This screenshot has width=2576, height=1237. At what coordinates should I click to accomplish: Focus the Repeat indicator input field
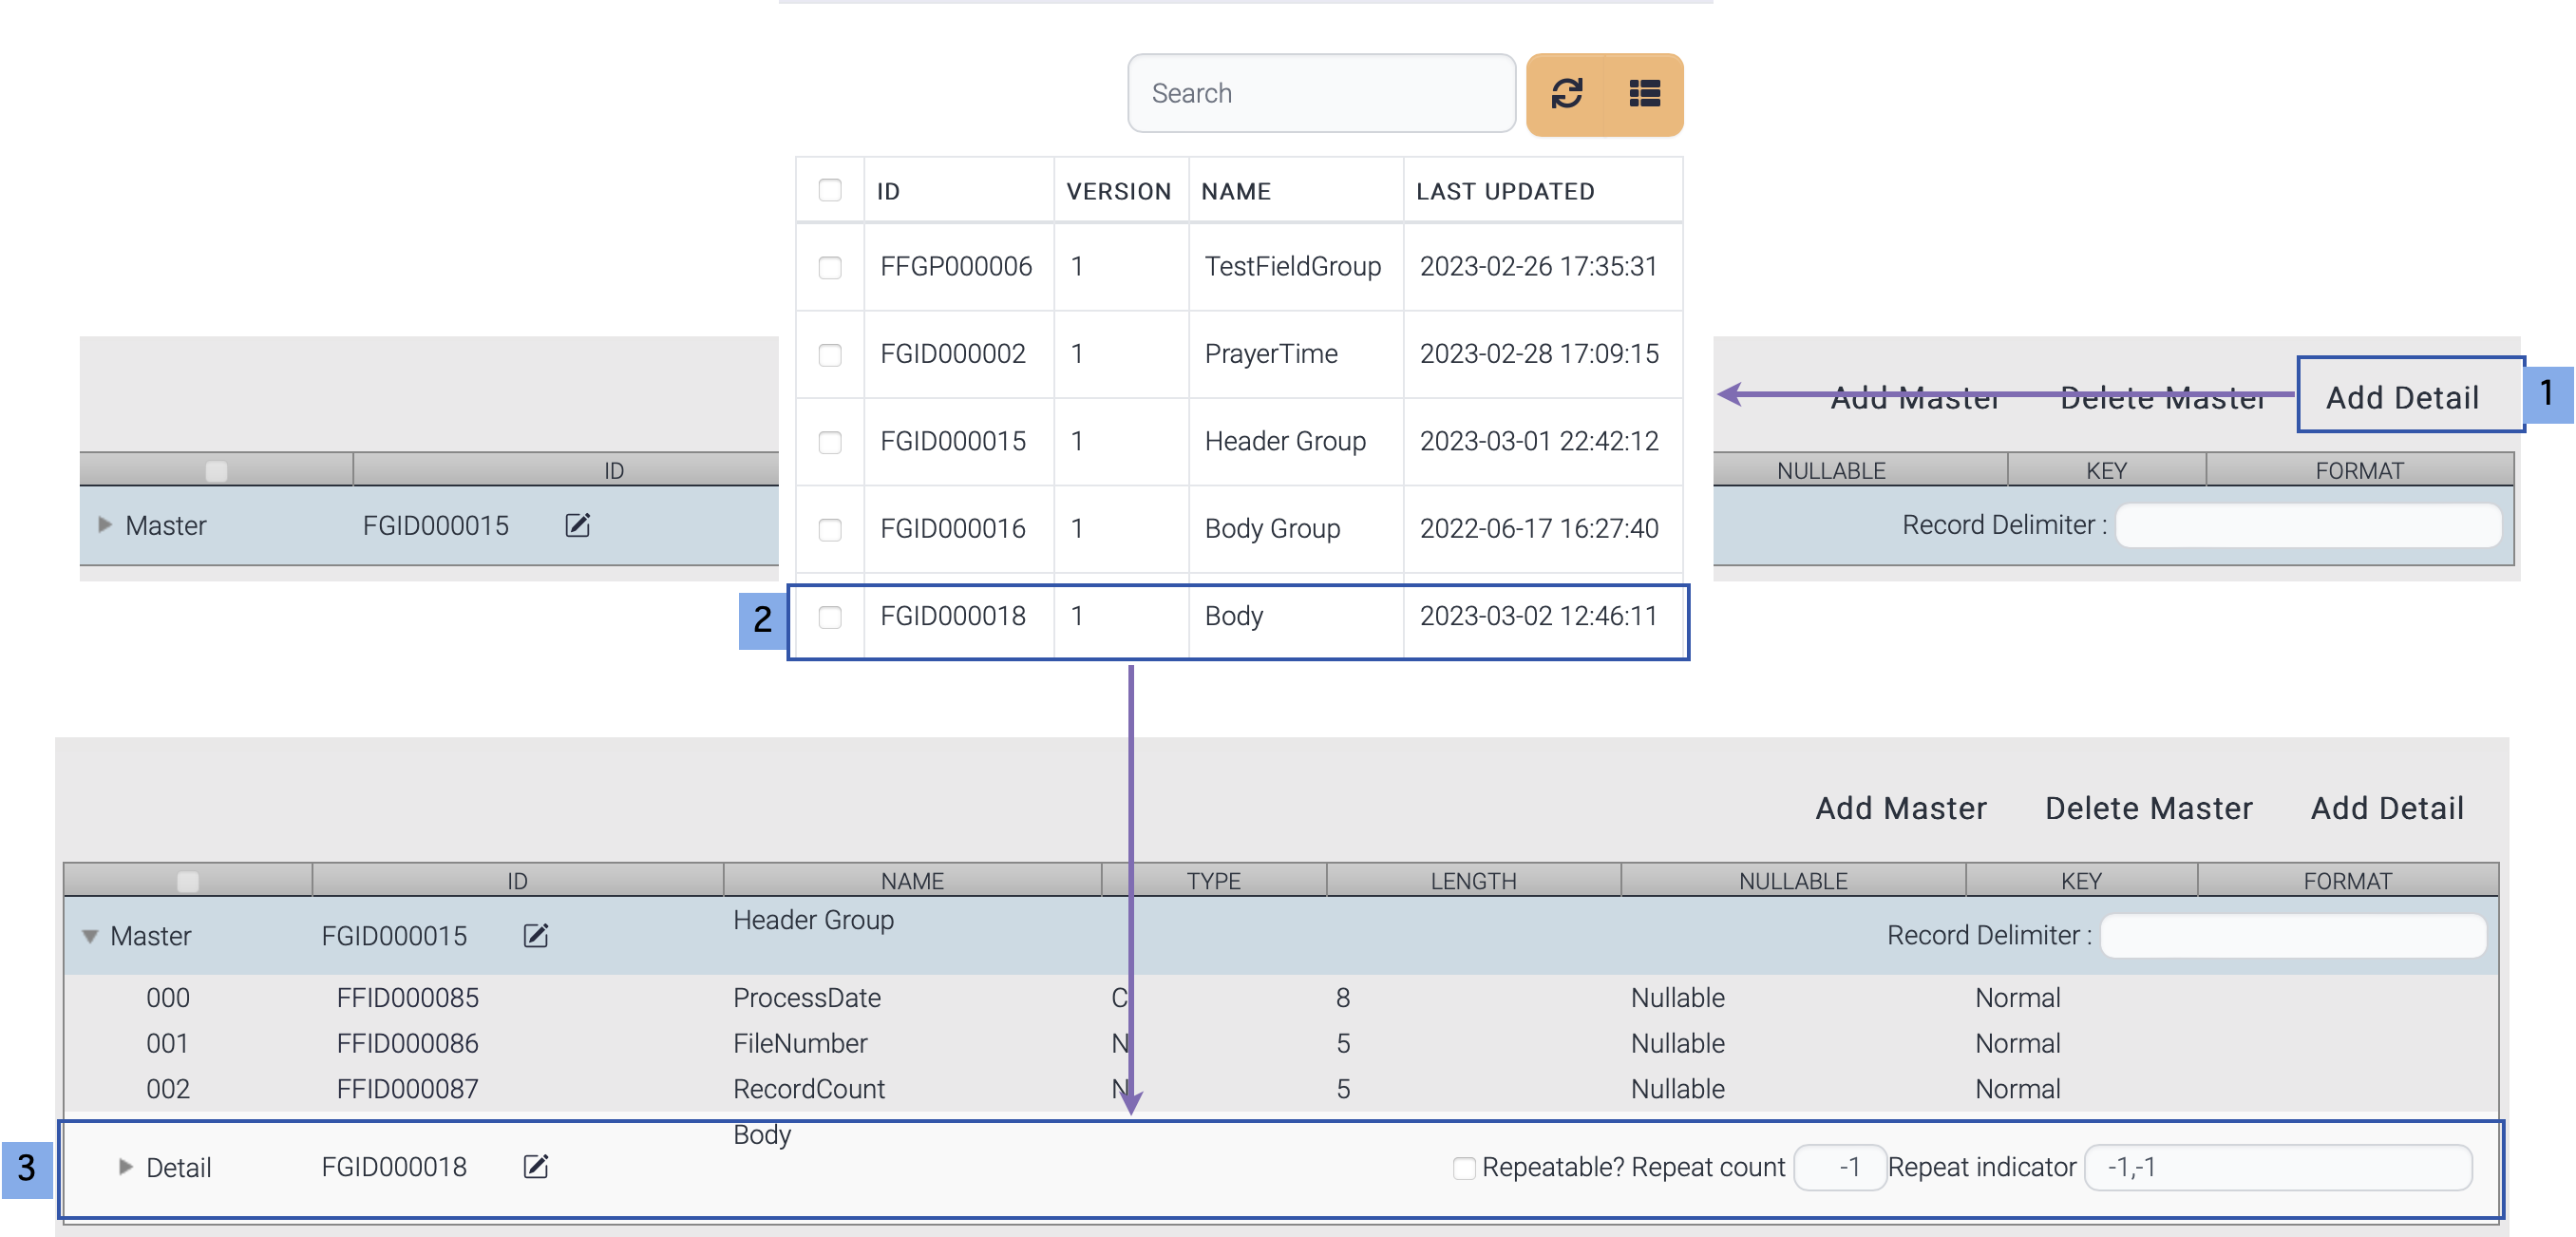pos(2277,1167)
